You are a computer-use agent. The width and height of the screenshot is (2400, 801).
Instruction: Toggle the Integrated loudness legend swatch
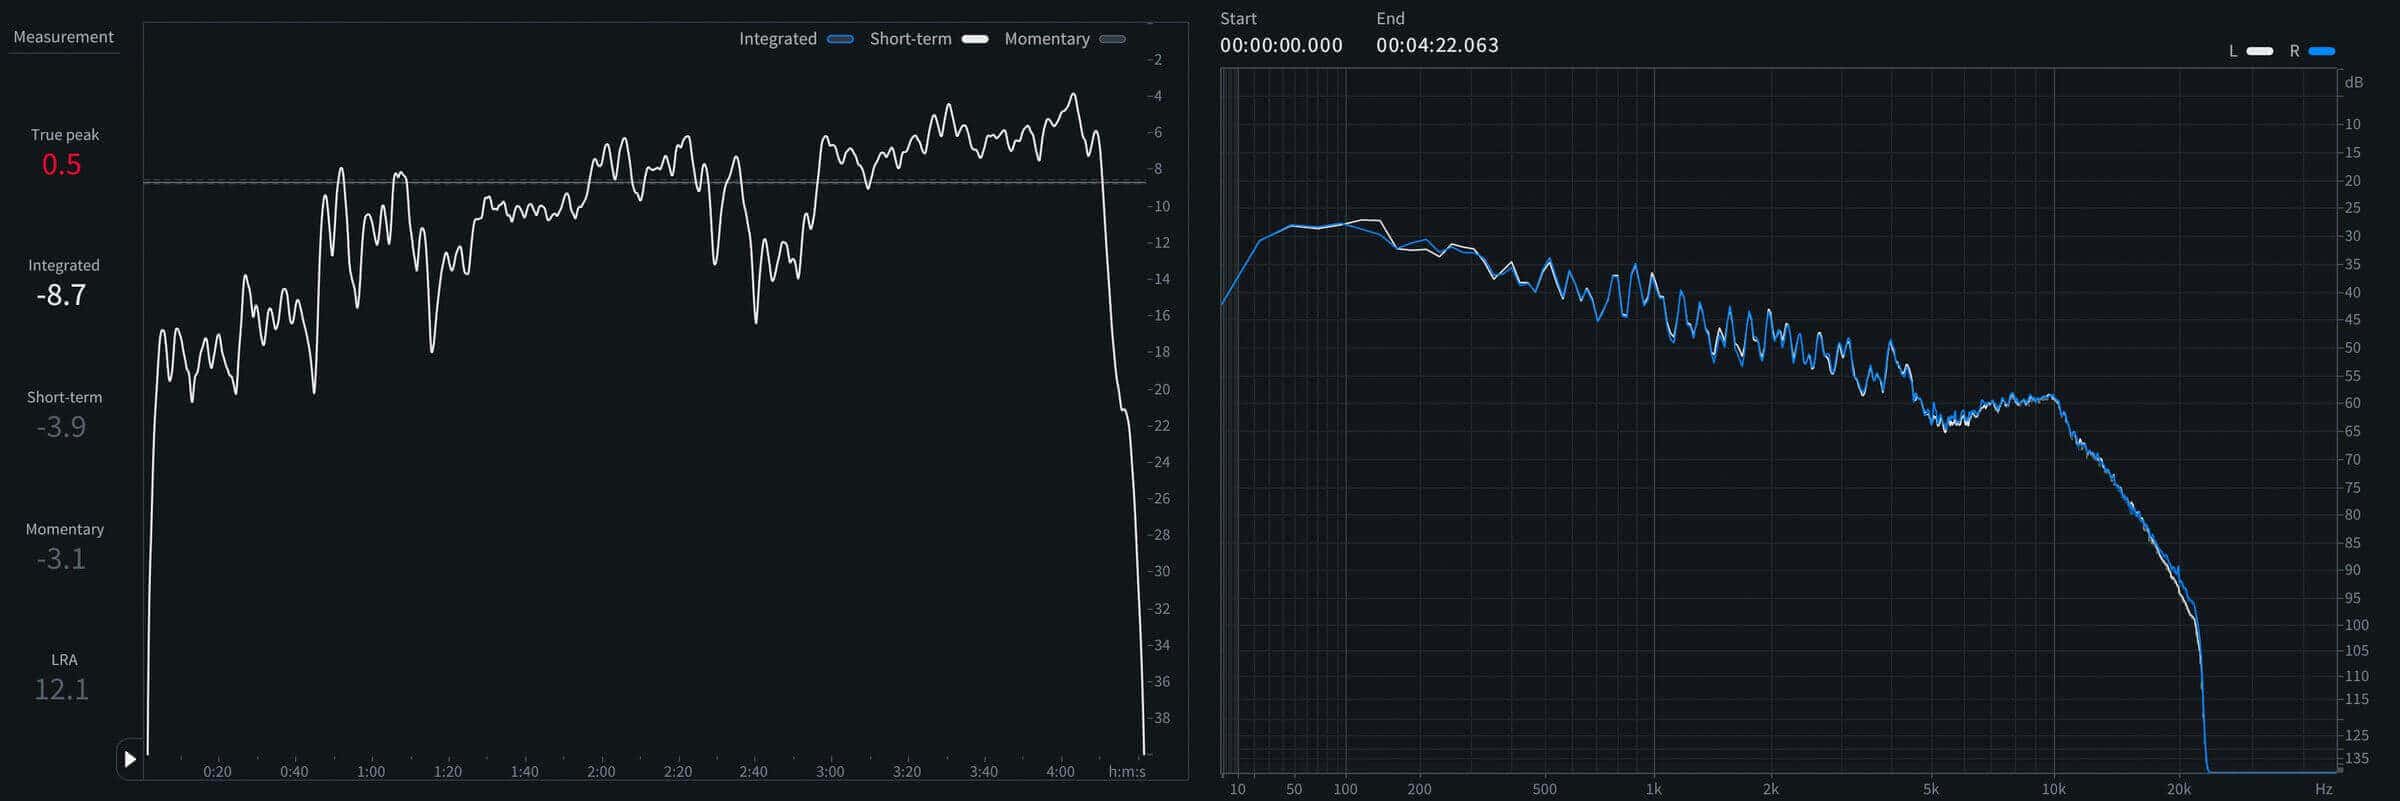point(840,39)
